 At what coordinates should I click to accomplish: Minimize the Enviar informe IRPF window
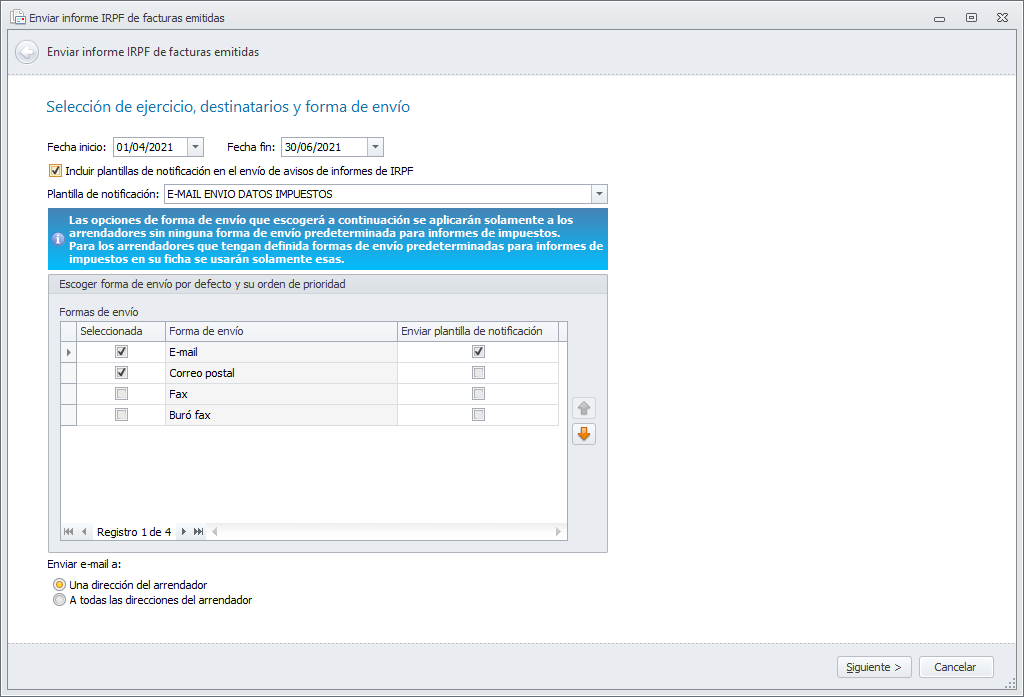[940, 18]
